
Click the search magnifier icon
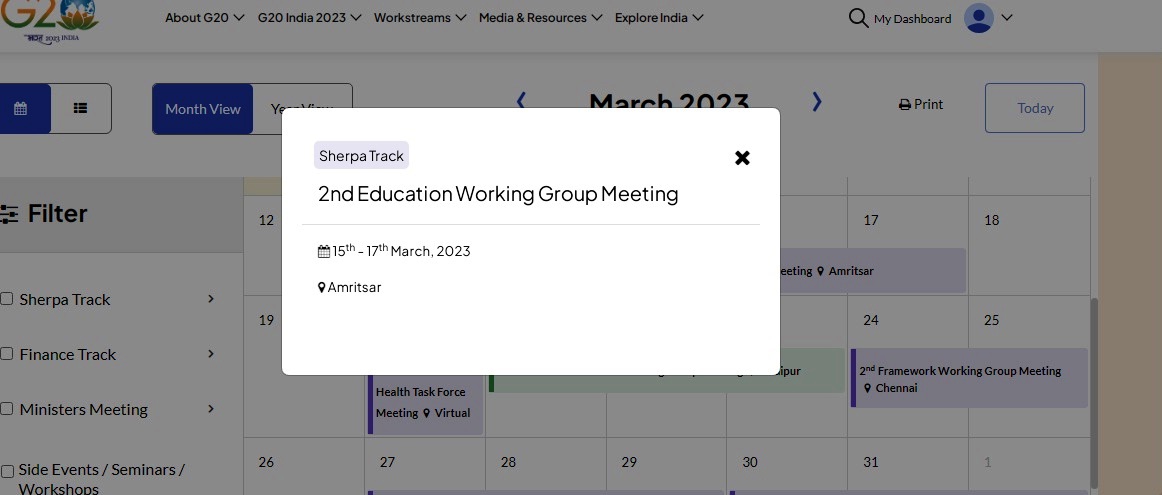pos(858,18)
